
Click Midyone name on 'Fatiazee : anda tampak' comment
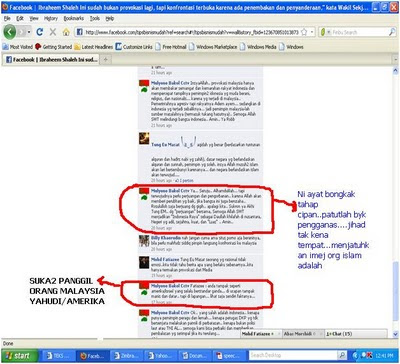(170, 286)
